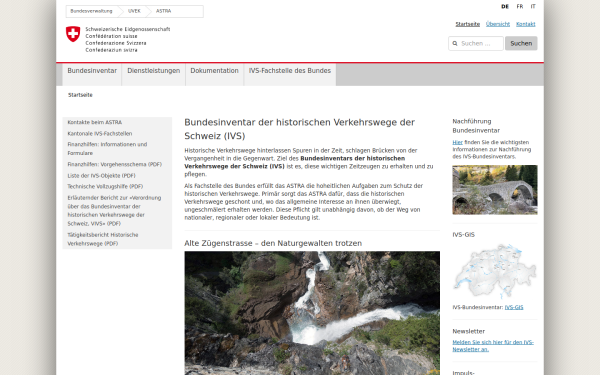Click the waterfall gorge photo
Viewport: 600px width, 375px height.
click(x=312, y=313)
